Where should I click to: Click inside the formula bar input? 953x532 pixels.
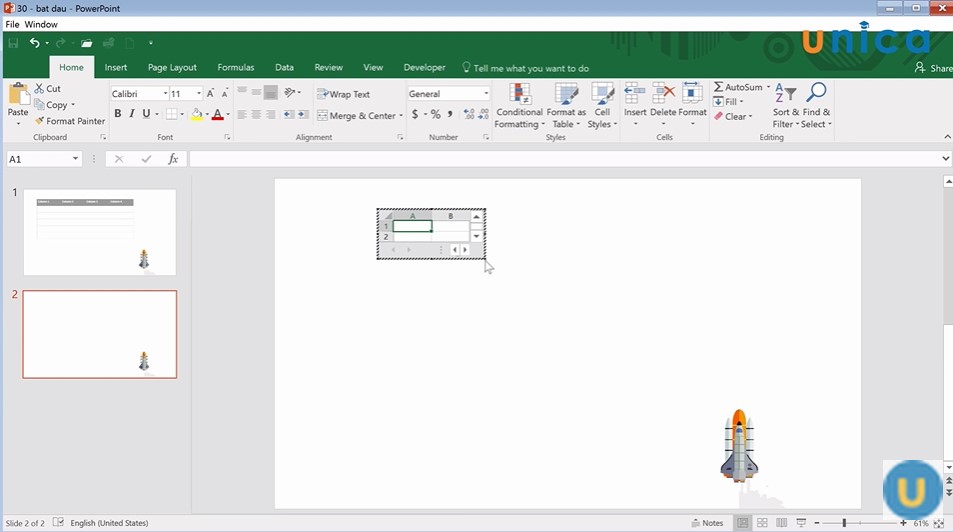565,159
